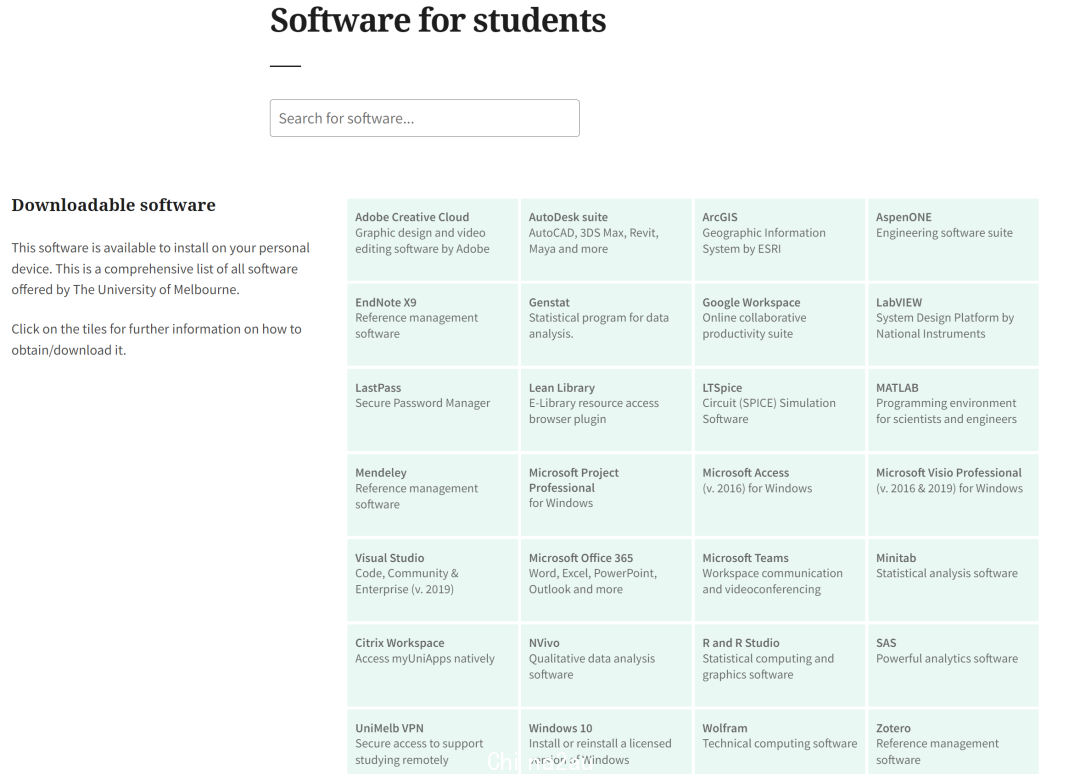Open the LabVIEW tile
Viewport: 1080px width, 774px height.
pyautogui.click(x=953, y=325)
